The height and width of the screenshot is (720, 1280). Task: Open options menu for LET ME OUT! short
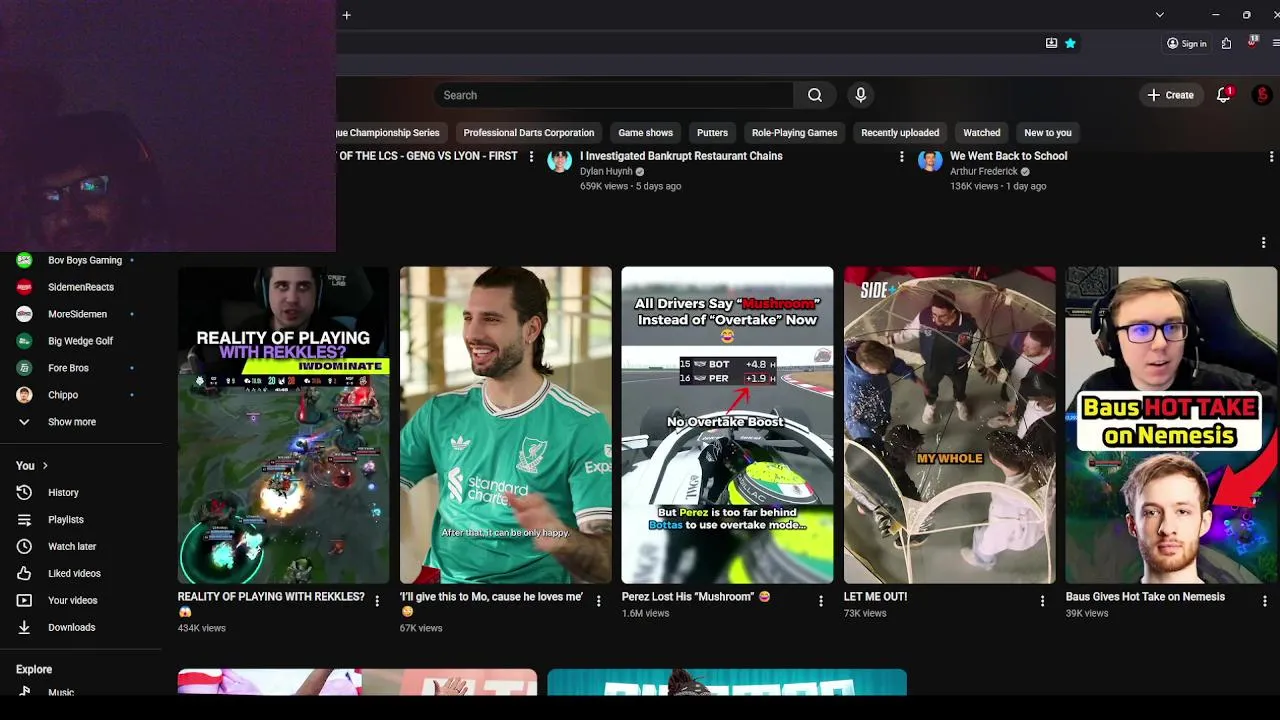[x=1042, y=601]
